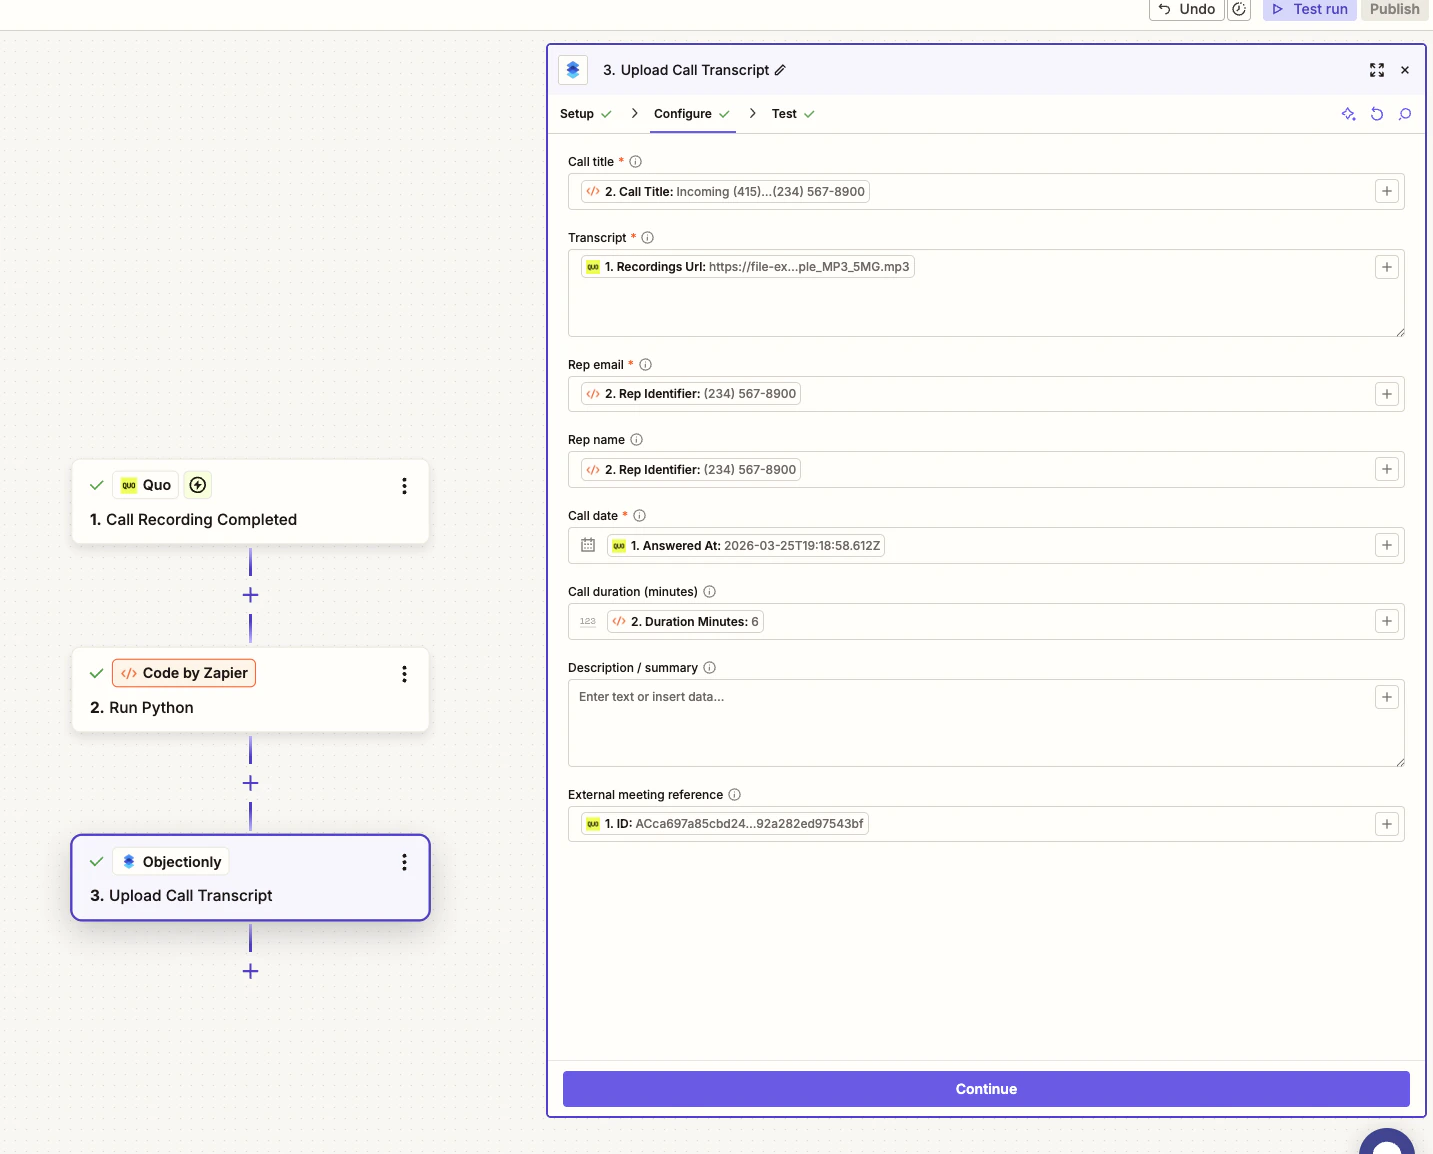Screen dimensions: 1433x1154
Task: Switch to the Test tab
Action: 784,114
